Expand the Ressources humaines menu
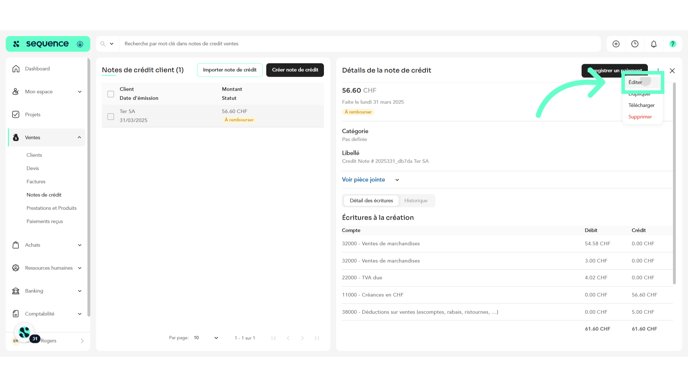 click(79, 268)
